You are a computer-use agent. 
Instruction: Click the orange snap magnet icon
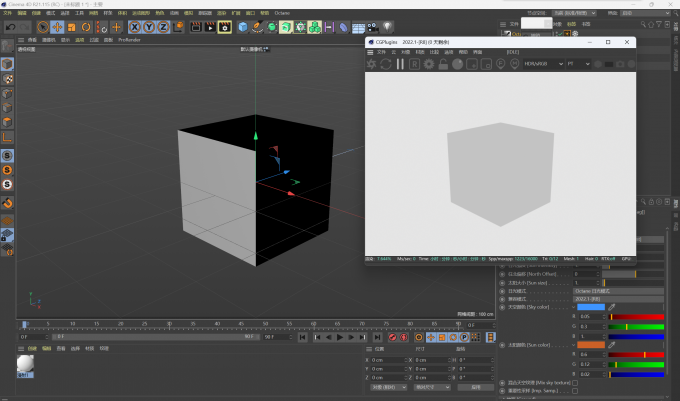(7, 202)
